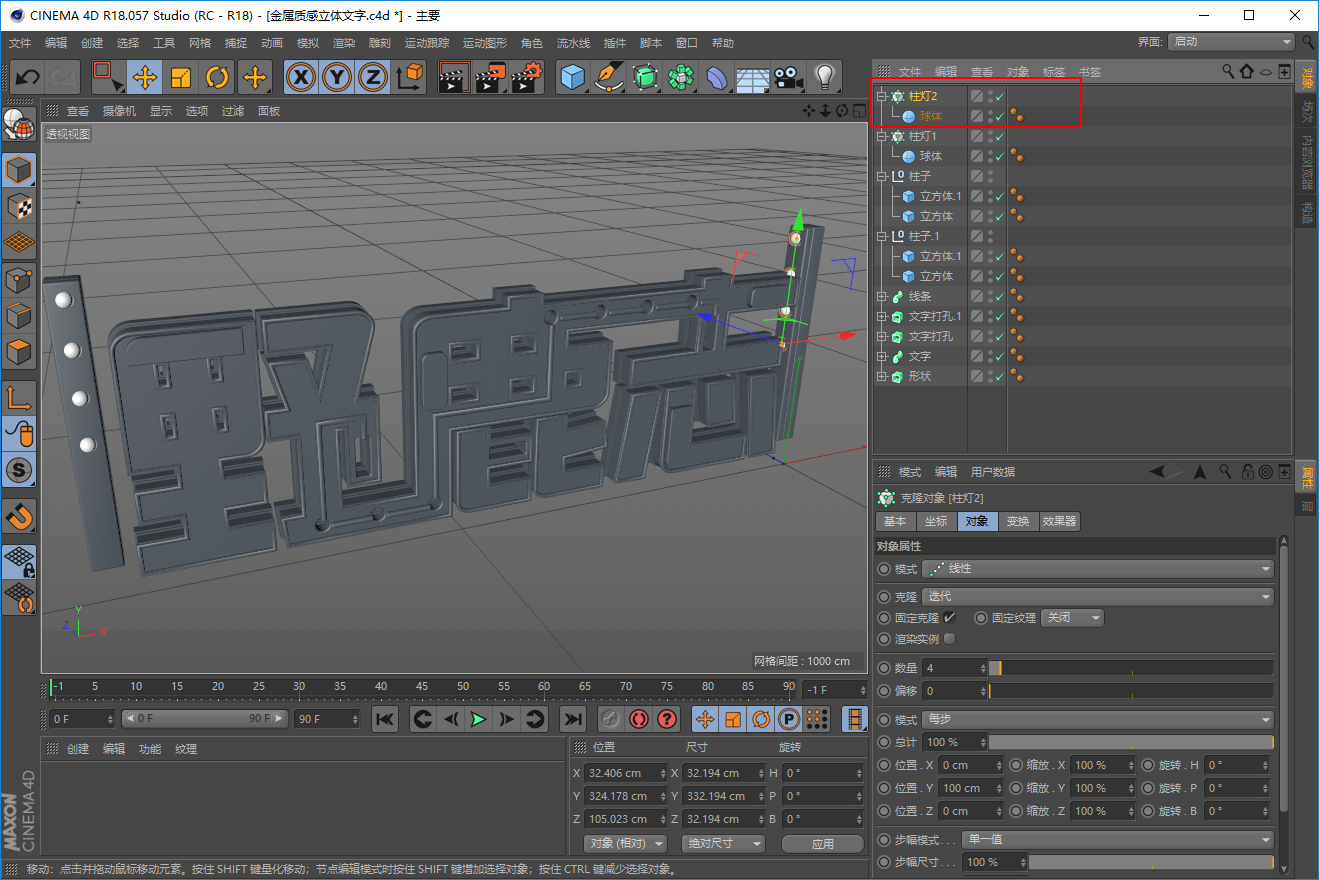Switch to Polygons mode in left toolbar
This screenshot has height=880, width=1319.
pyautogui.click(x=19, y=353)
